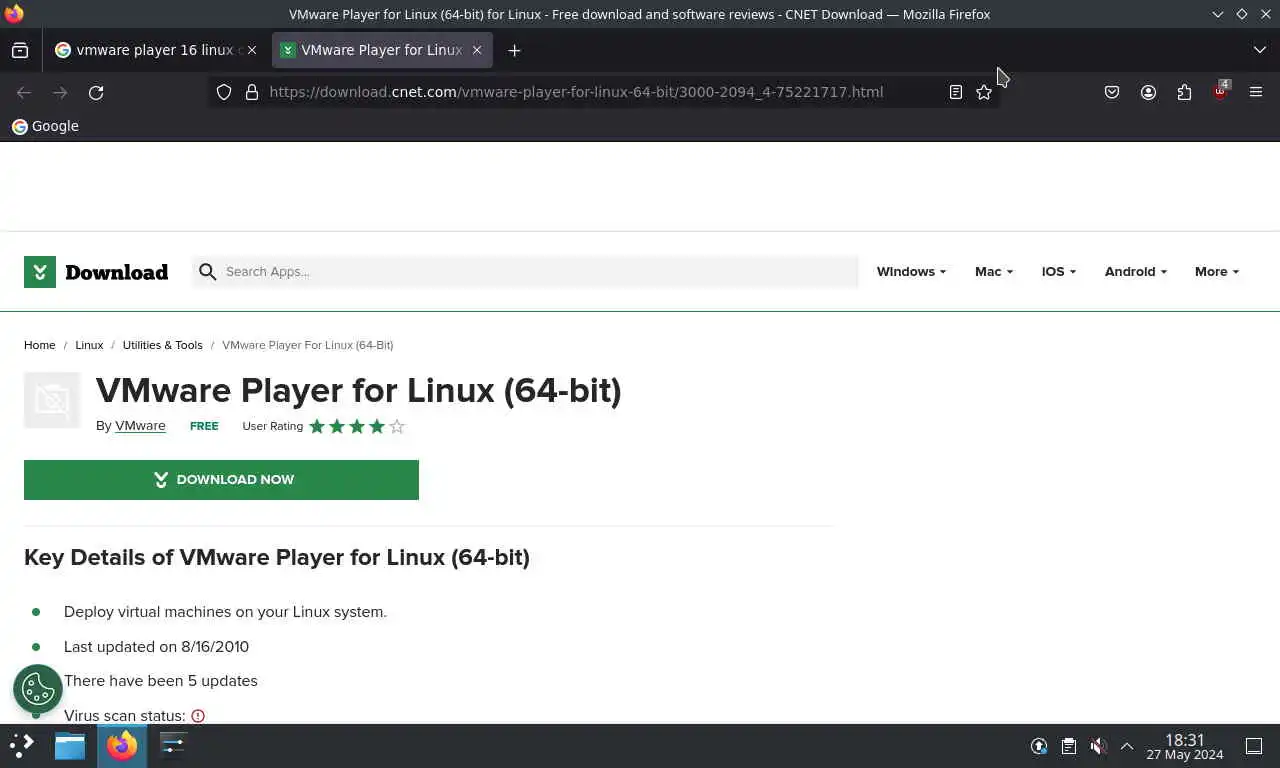Open Dolphin file manager in taskbar

pos(70,745)
